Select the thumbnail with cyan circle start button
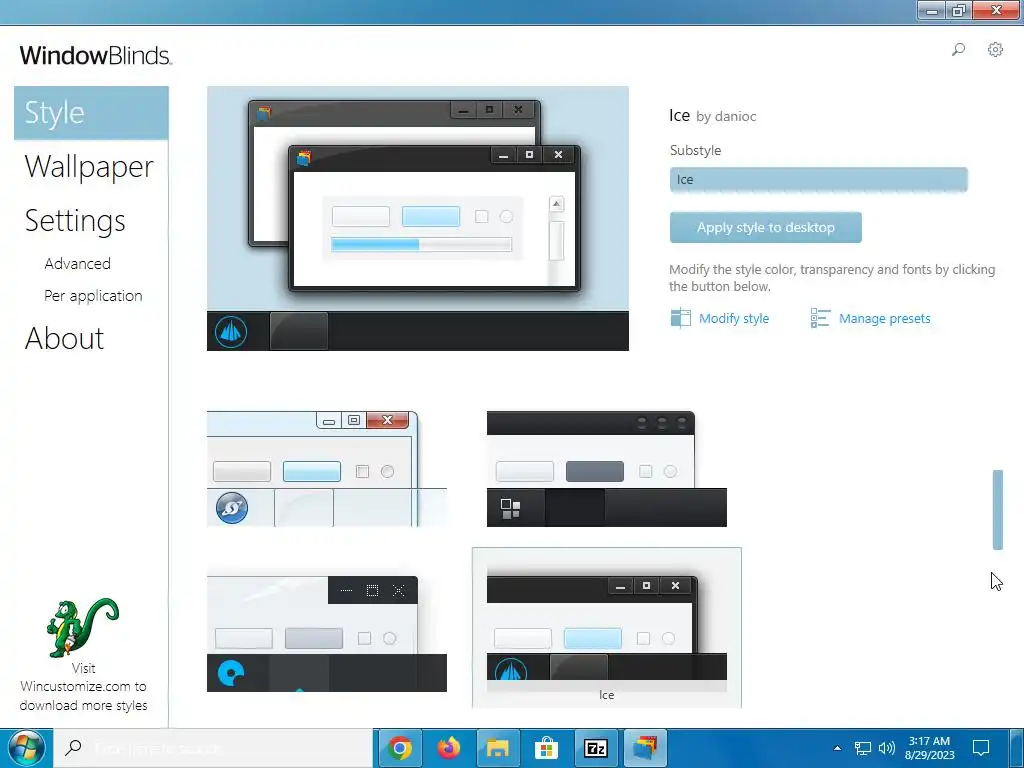This screenshot has height=768, width=1024. [x=327, y=633]
